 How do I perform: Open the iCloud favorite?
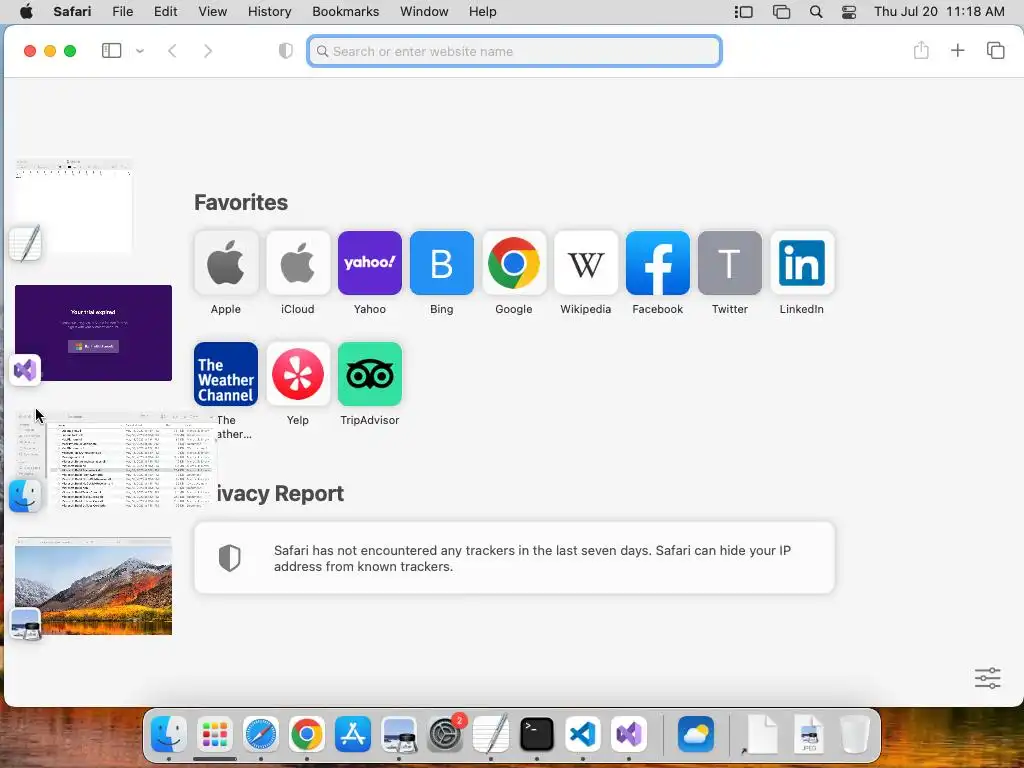298,263
